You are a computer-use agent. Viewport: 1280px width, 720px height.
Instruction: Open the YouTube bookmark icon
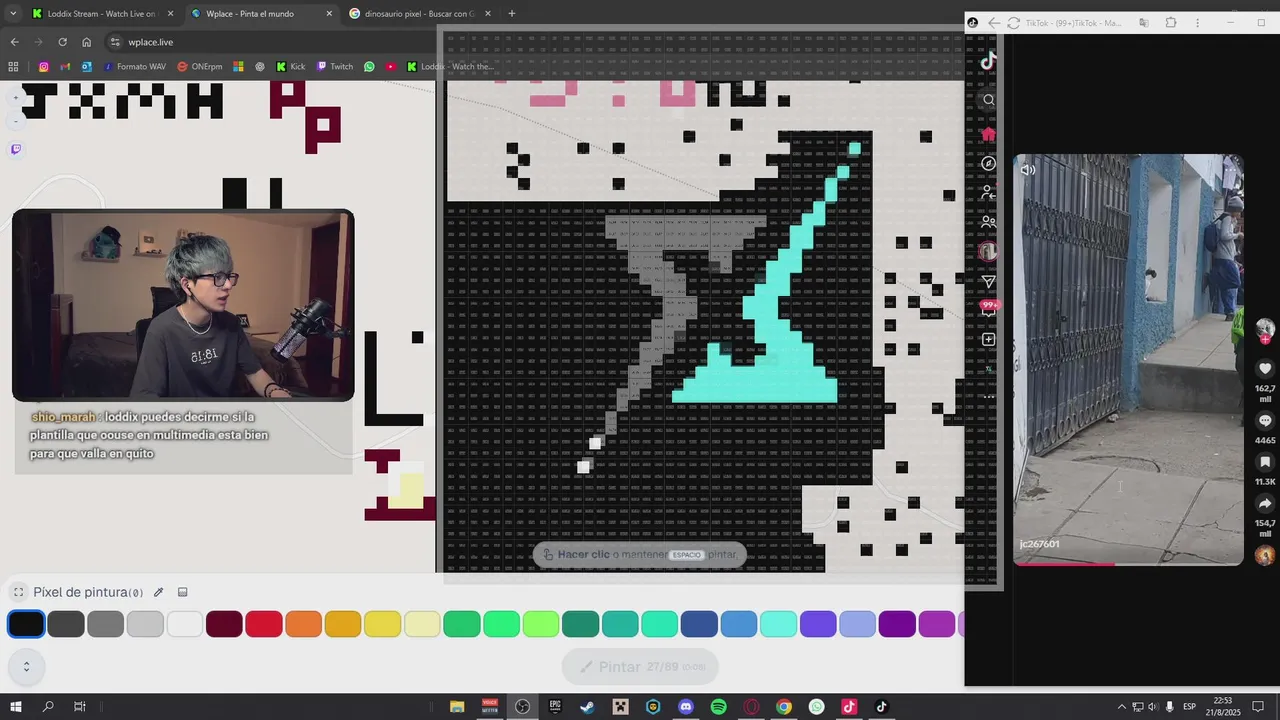click(390, 67)
